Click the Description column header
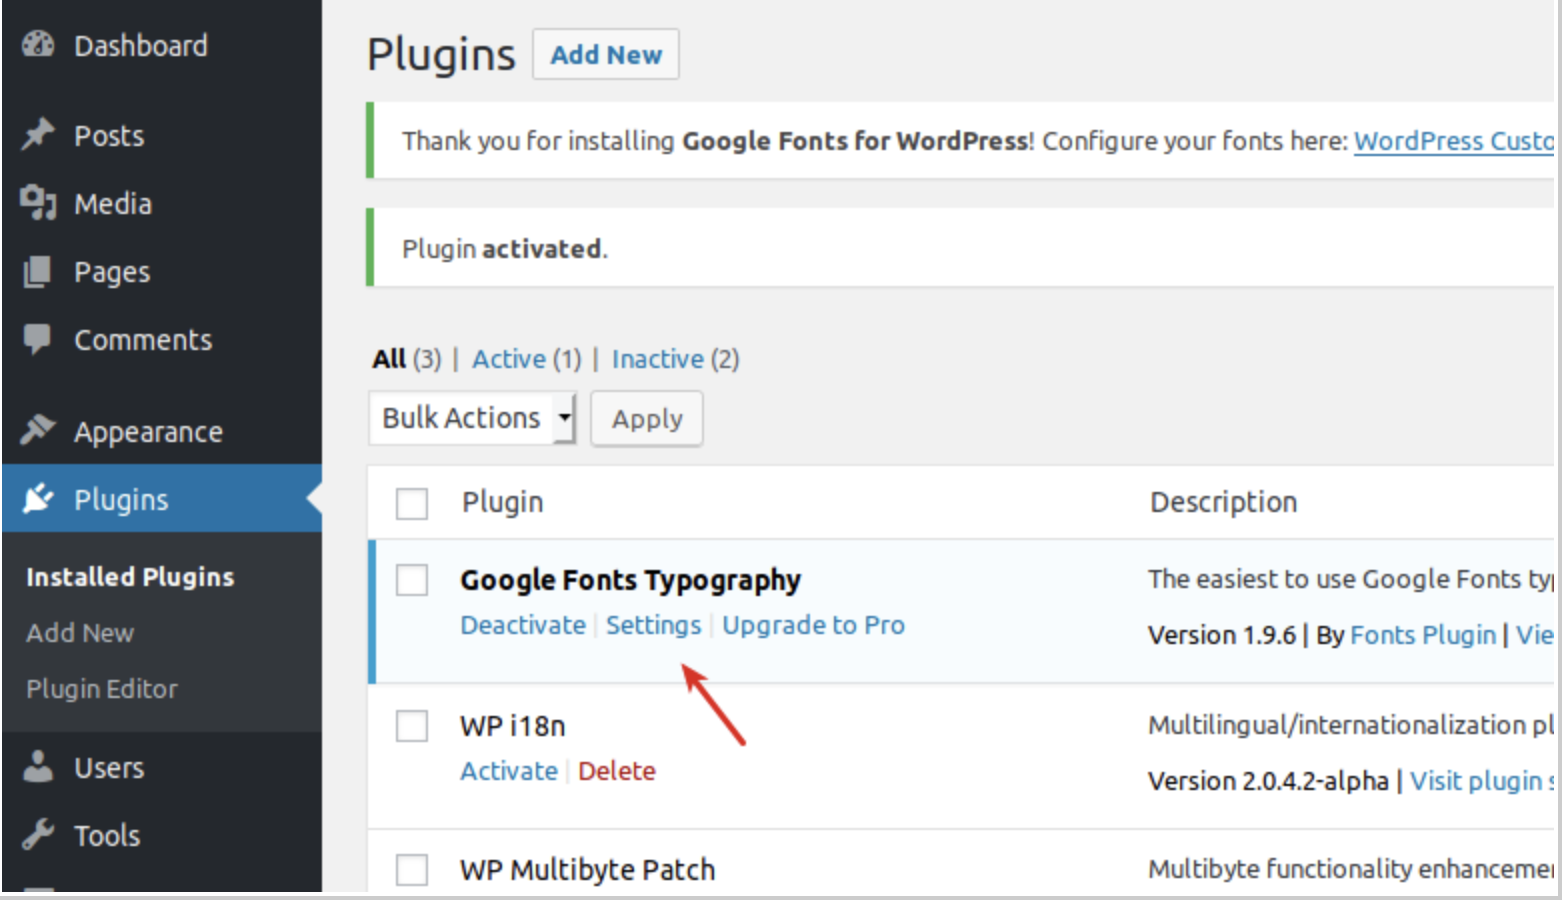 click(1224, 502)
